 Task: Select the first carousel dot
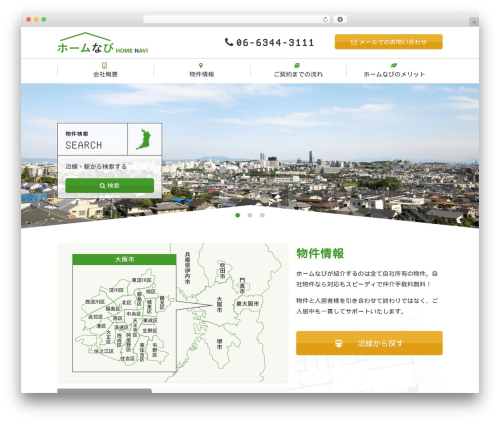238,215
